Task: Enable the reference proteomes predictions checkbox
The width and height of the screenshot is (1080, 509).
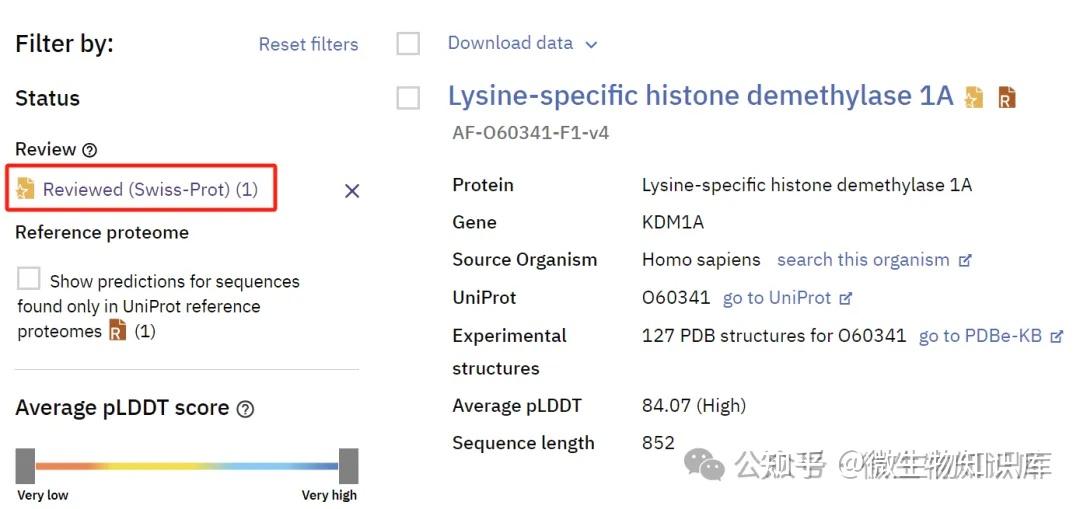Action: pyautogui.click(x=29, y=279)
